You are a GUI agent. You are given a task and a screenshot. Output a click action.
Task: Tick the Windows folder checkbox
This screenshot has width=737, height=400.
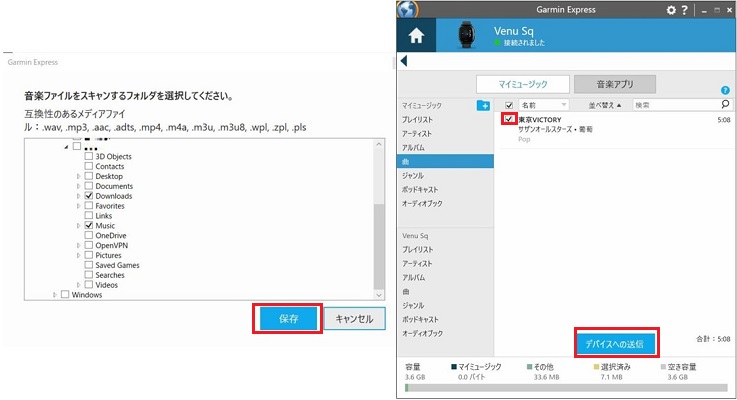(65, 294)
